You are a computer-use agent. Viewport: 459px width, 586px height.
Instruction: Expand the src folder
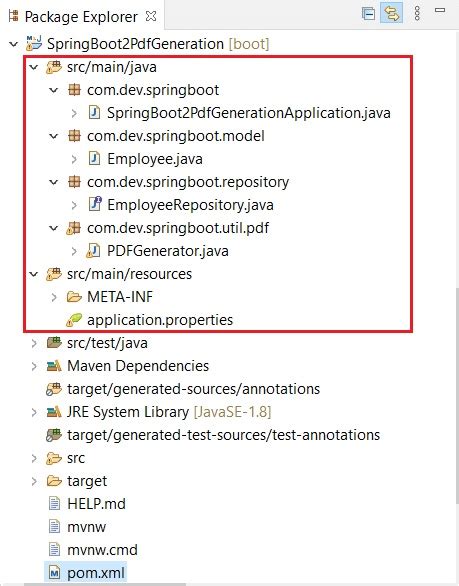coord(34,458)
